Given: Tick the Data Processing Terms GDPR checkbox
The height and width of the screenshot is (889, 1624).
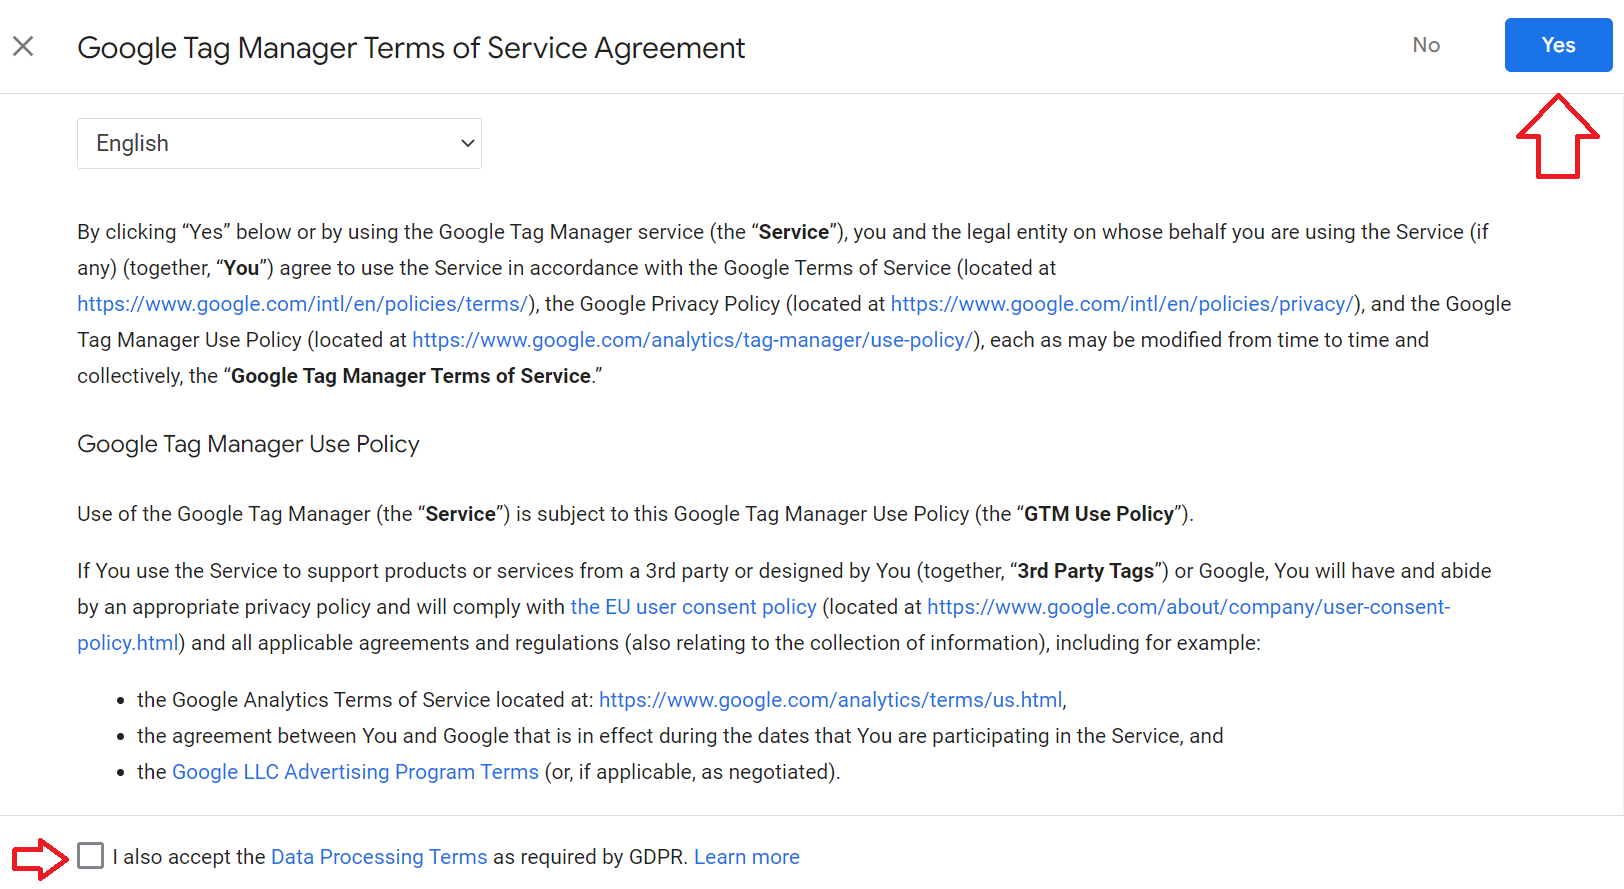Looking at the screenshot, I should tap(90, 855).
